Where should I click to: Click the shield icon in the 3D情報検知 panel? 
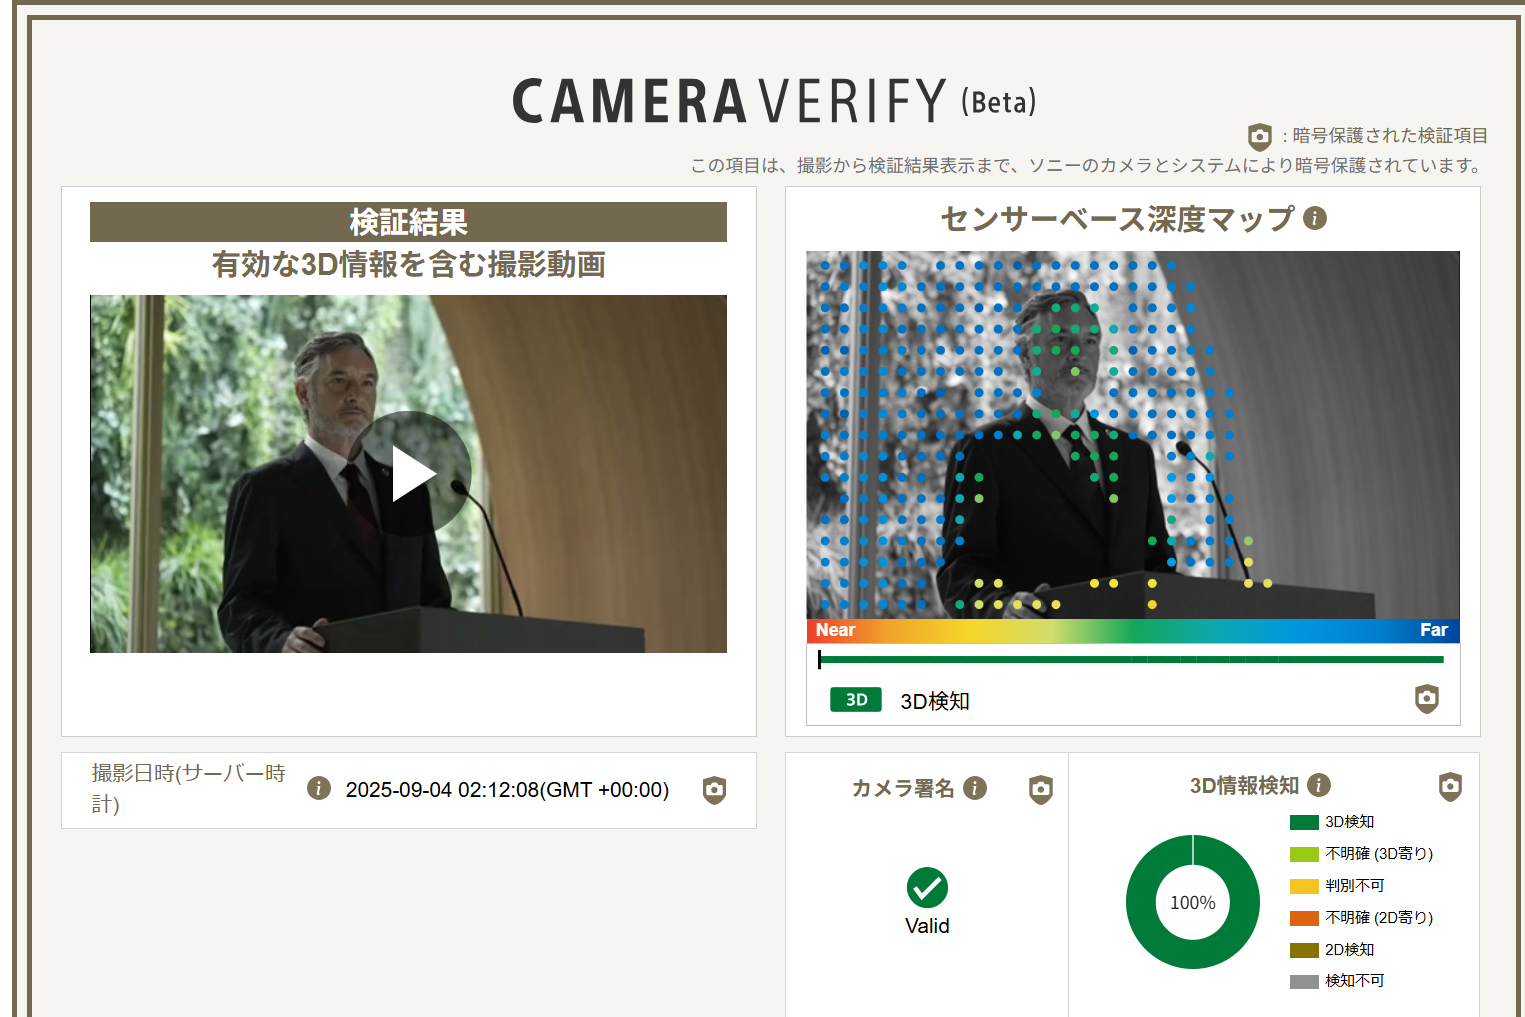pos(1450,787)
